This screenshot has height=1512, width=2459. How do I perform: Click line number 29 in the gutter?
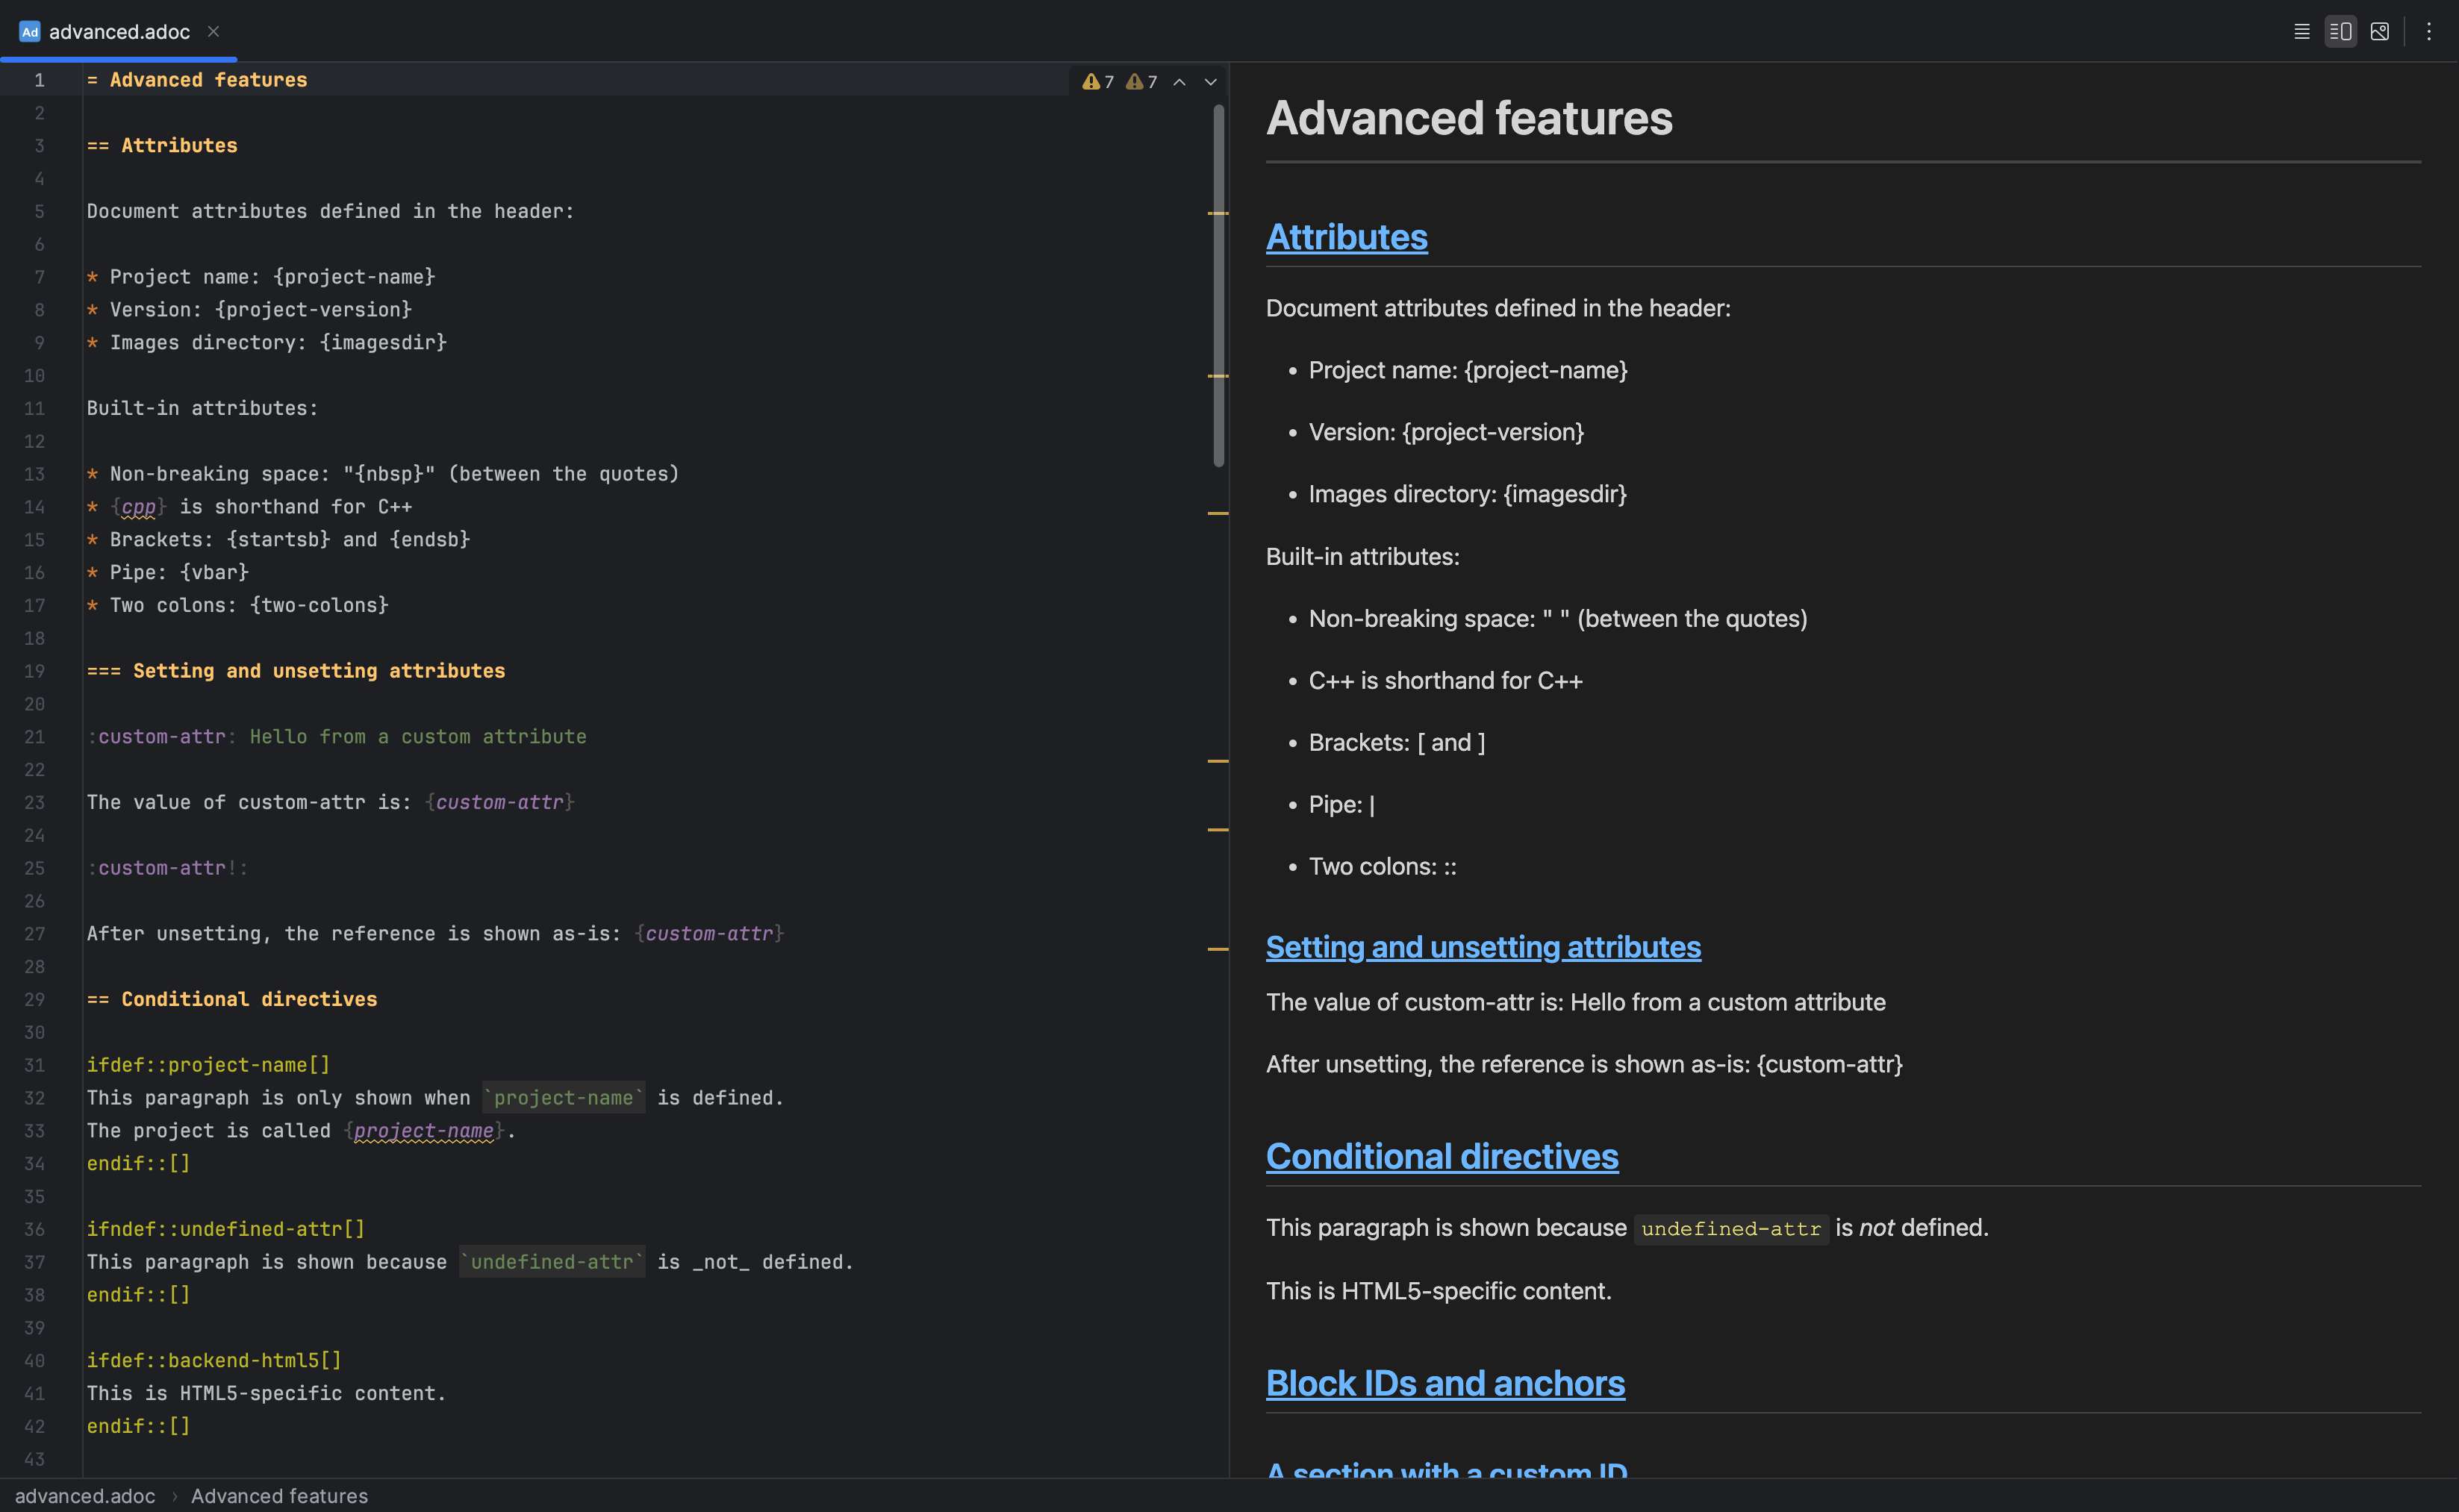(x=35, y=999)
